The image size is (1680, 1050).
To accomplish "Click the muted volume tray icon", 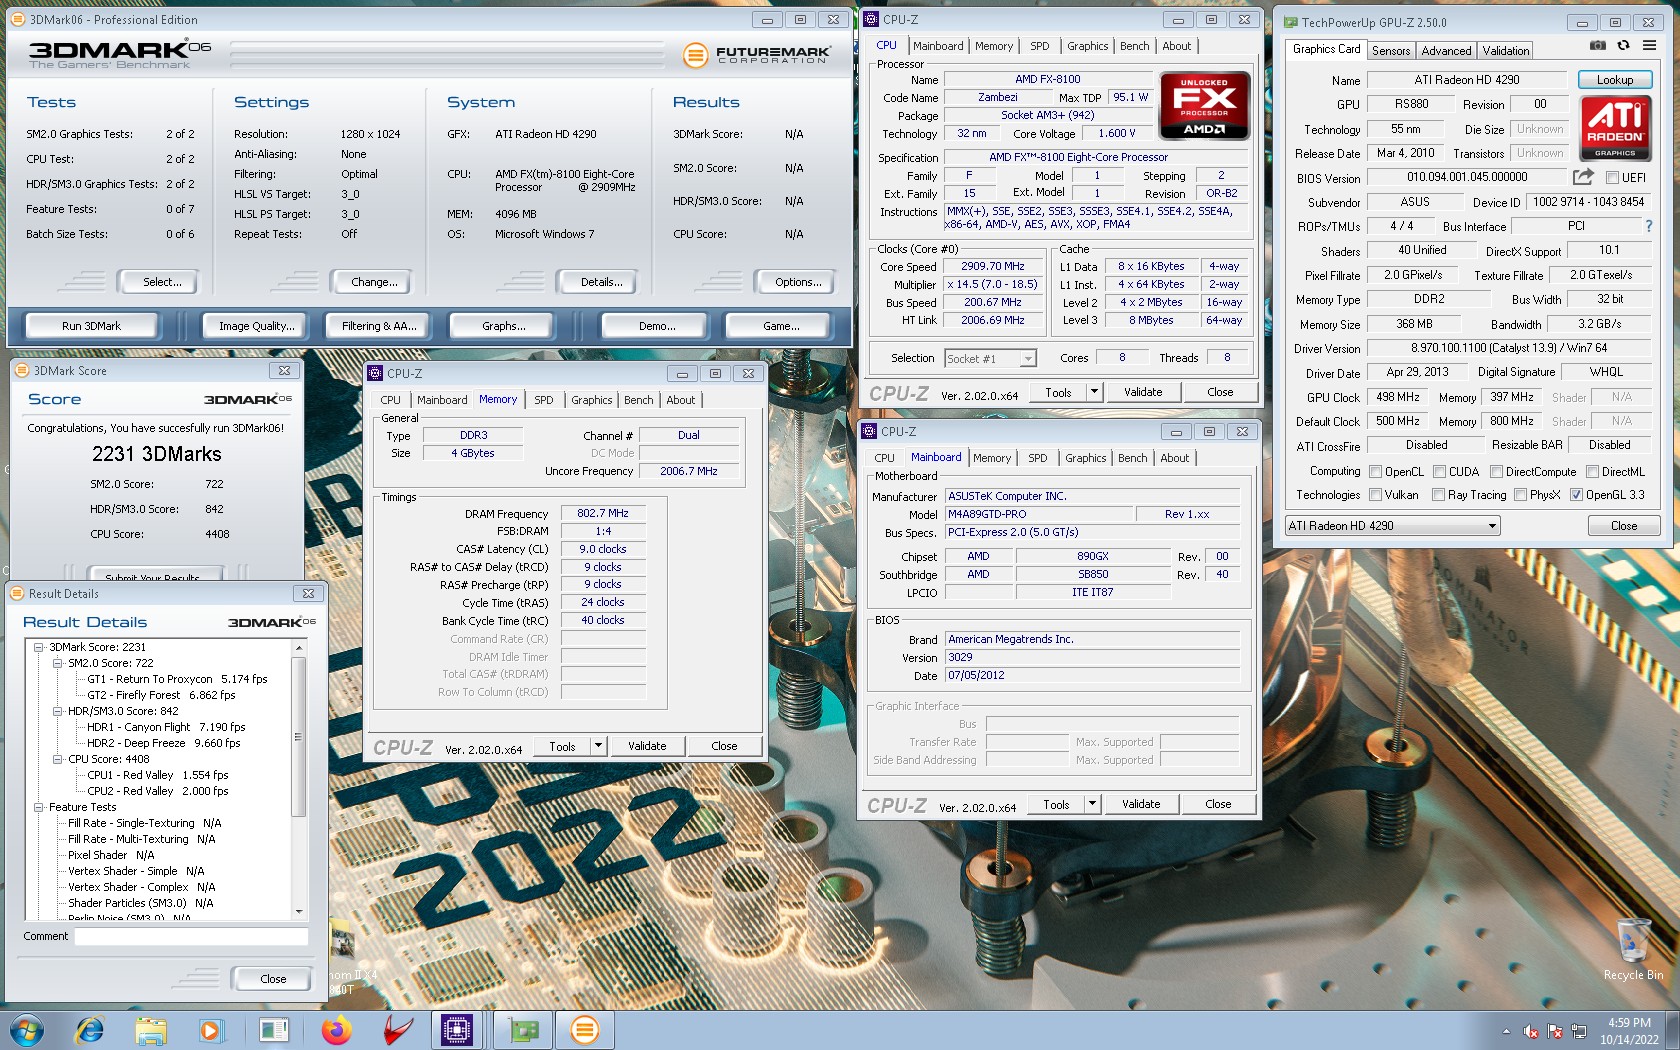I will click(x=1530, y=1031).
